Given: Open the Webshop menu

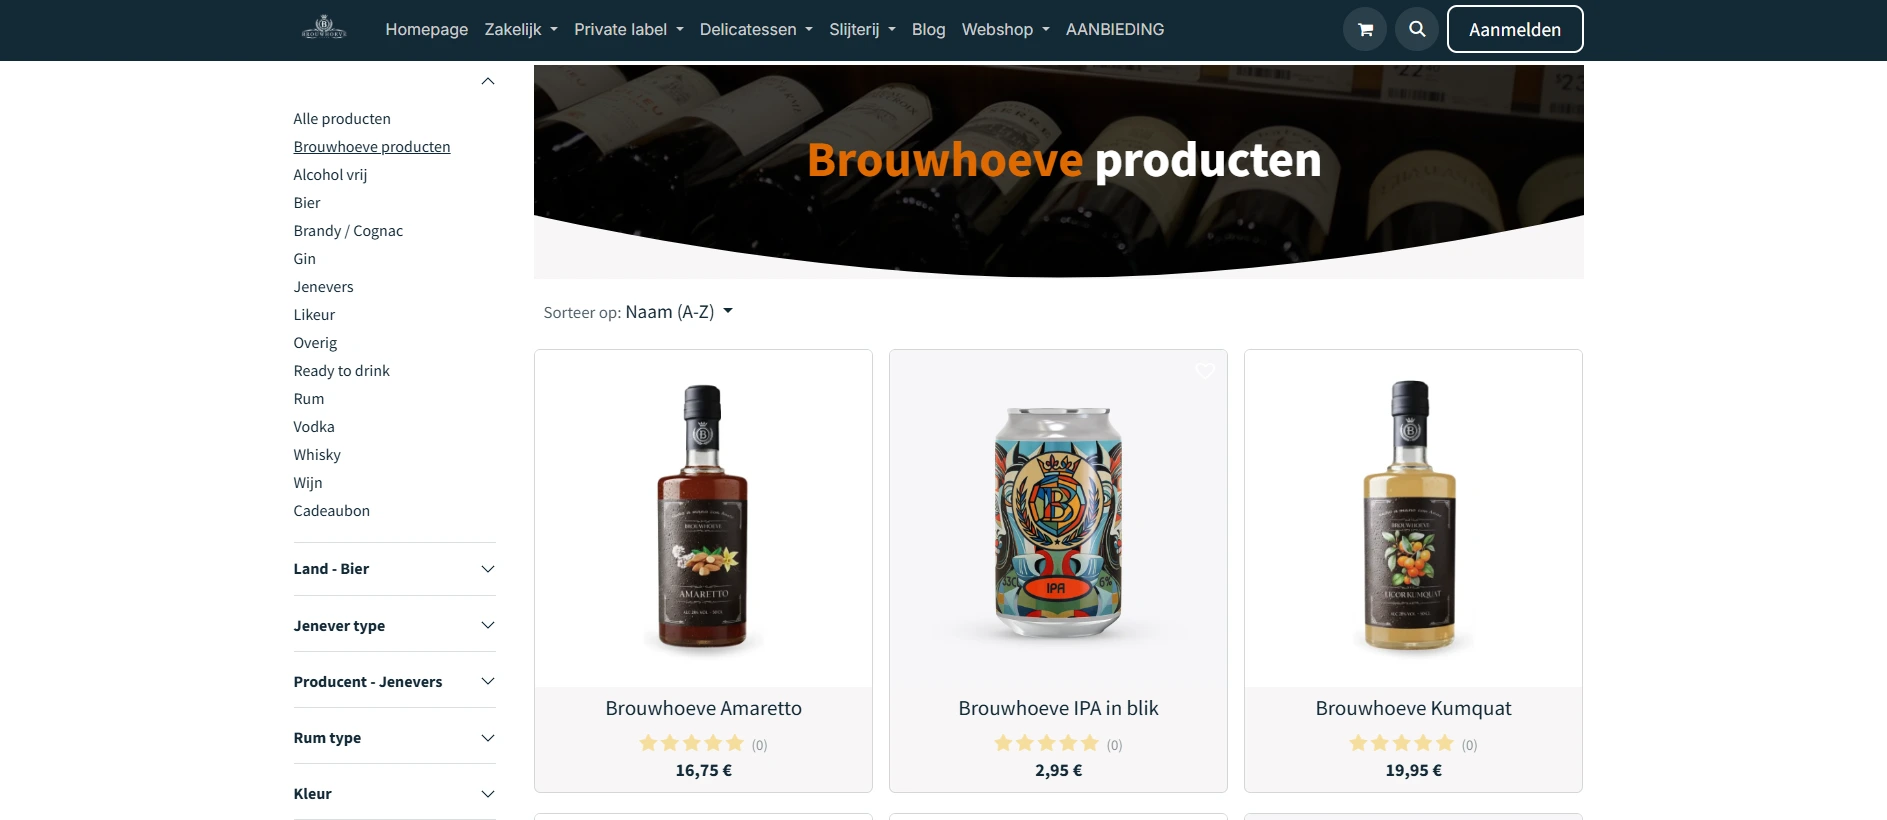Looking at the screenshot, I should (1005, 29).
